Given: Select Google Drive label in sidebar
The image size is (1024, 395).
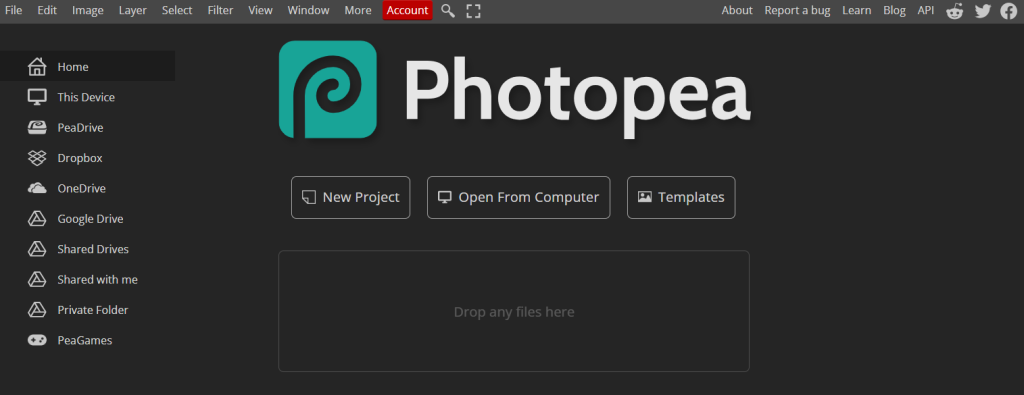Looking at the screenshot, I should [x=90, y=219].
